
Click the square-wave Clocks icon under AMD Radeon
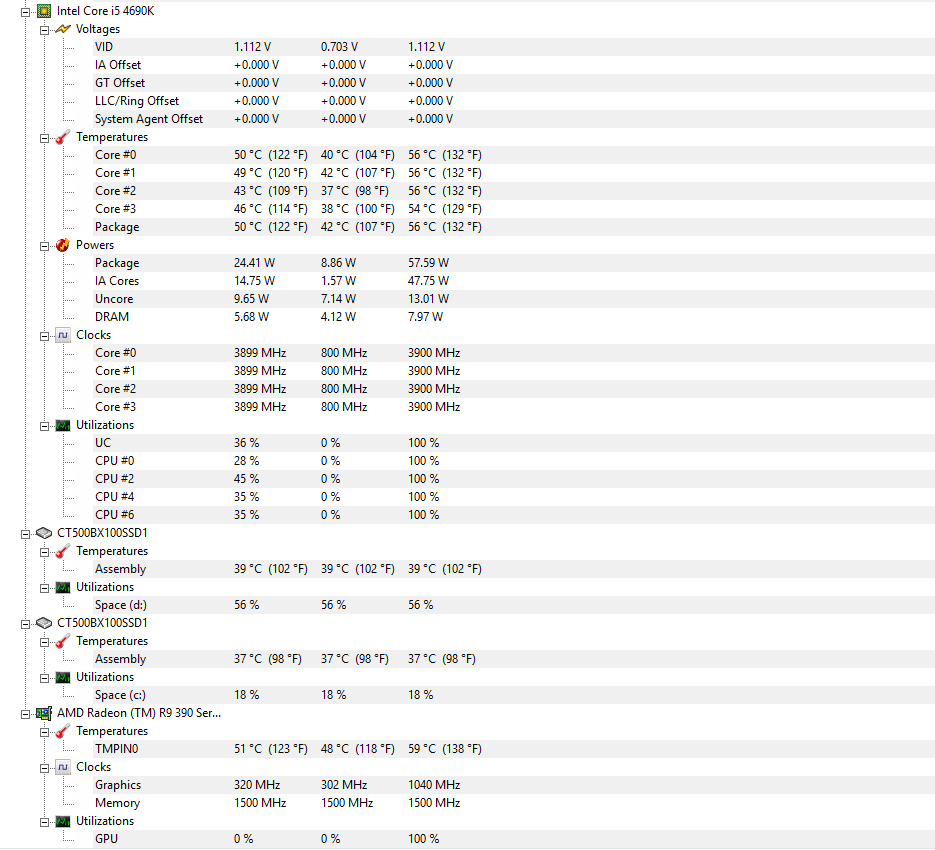63,767
